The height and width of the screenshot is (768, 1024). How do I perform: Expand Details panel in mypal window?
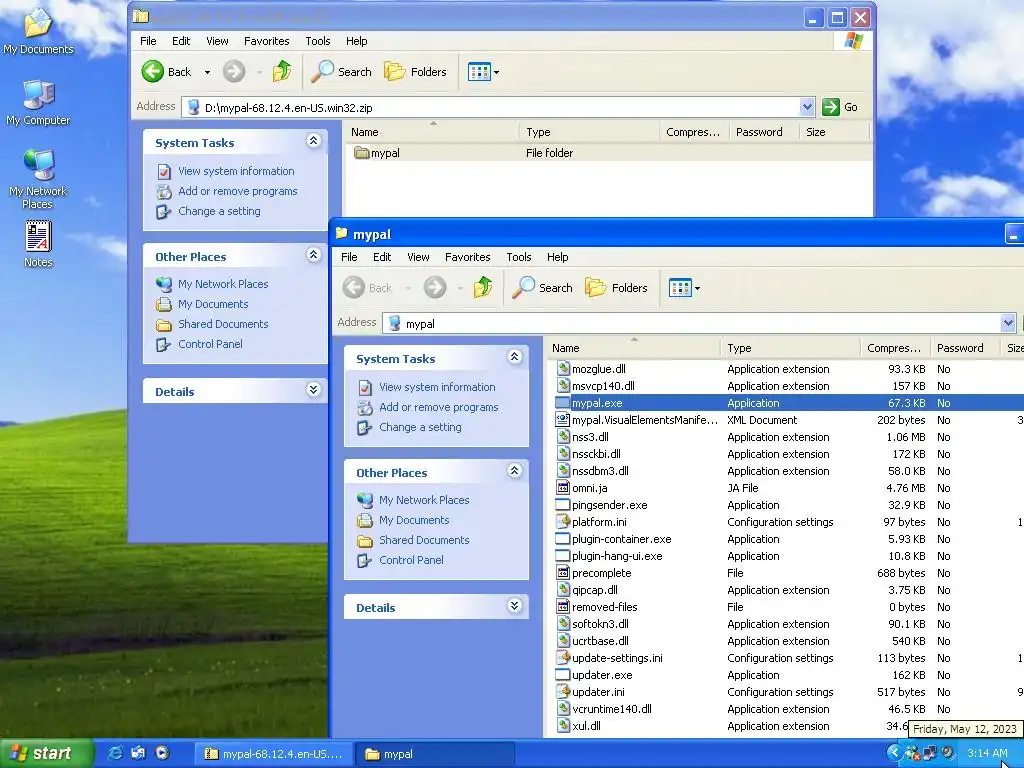515,605
